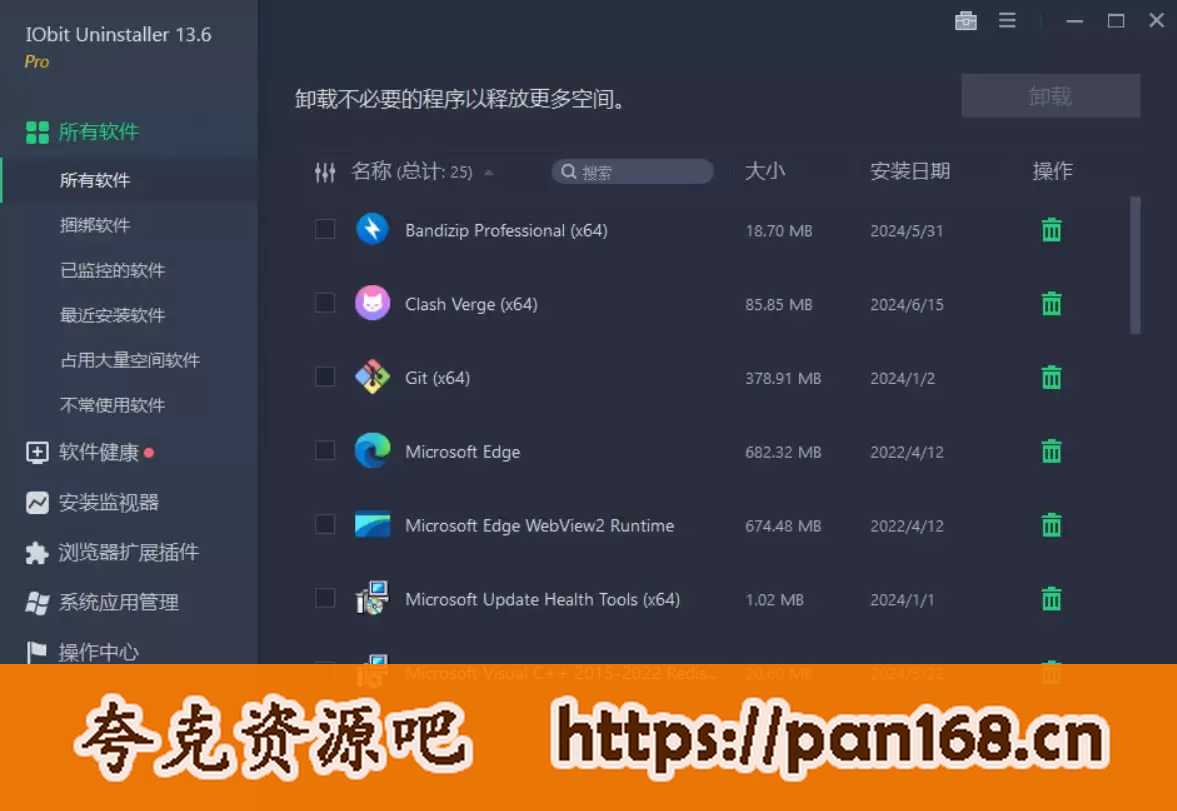
Task: Click the trash icon for Microsoft Update Health Tools
Action: [1051, 598]
